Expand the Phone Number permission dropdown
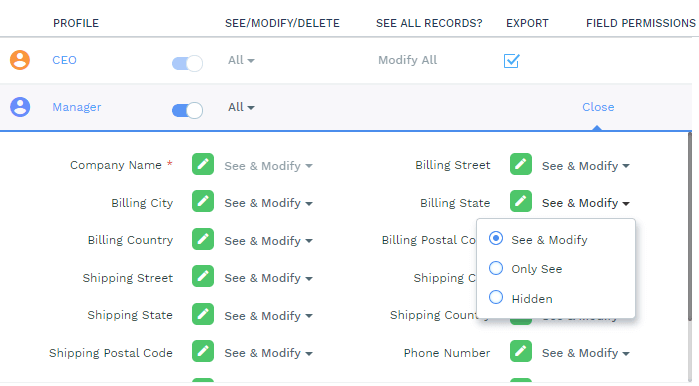699x386 pixels. pos(586,353)
